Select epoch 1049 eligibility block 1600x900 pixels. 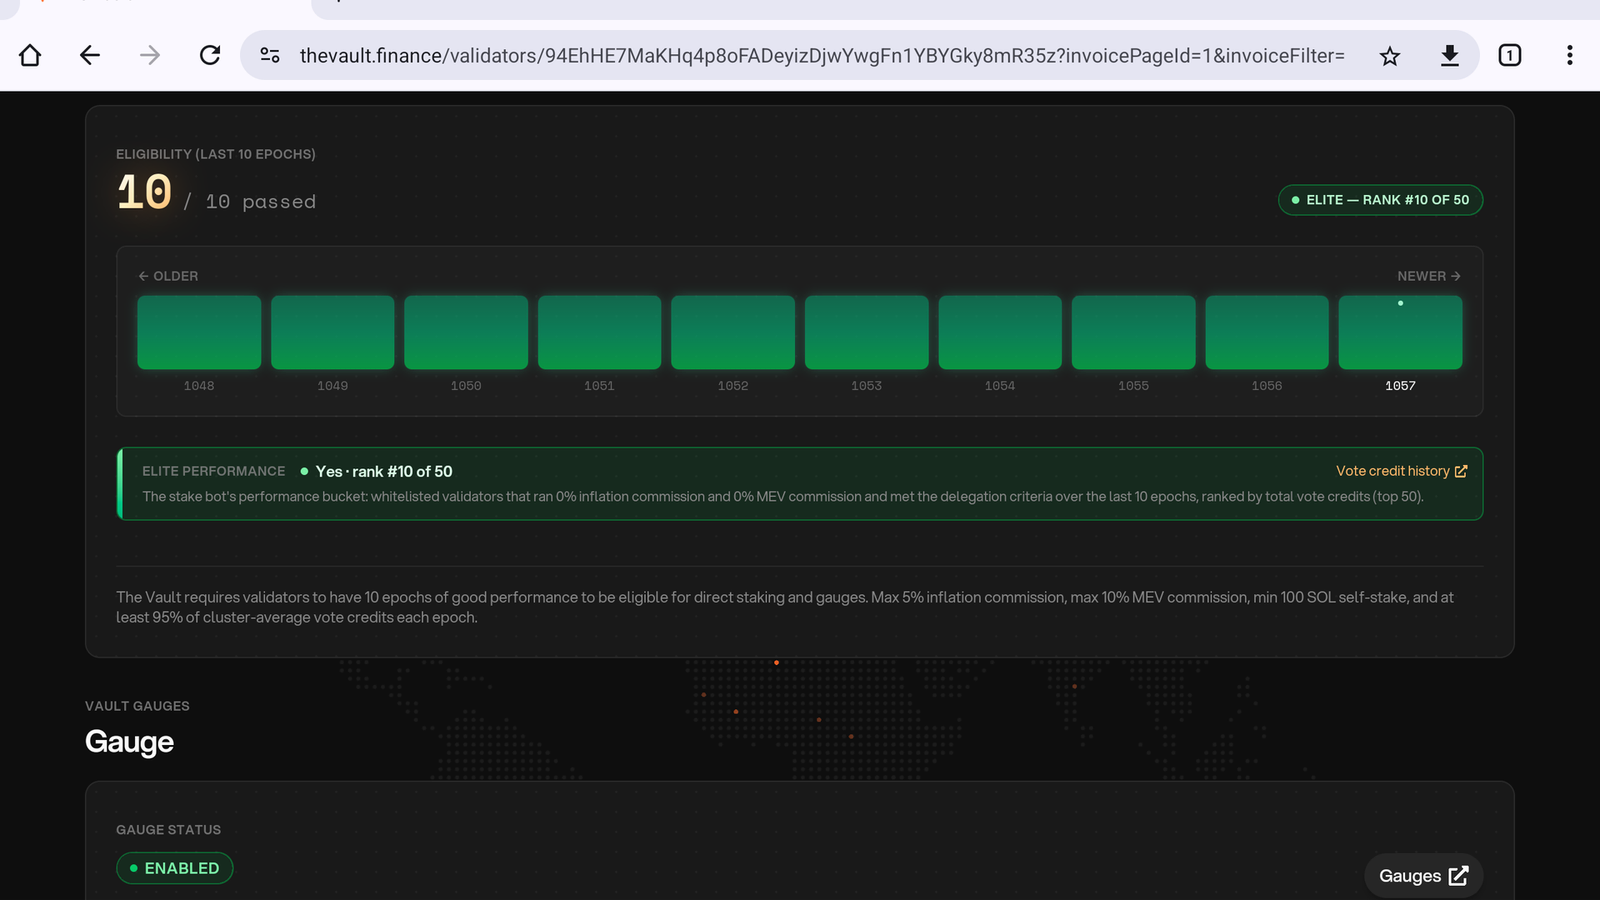pos(333,332)
